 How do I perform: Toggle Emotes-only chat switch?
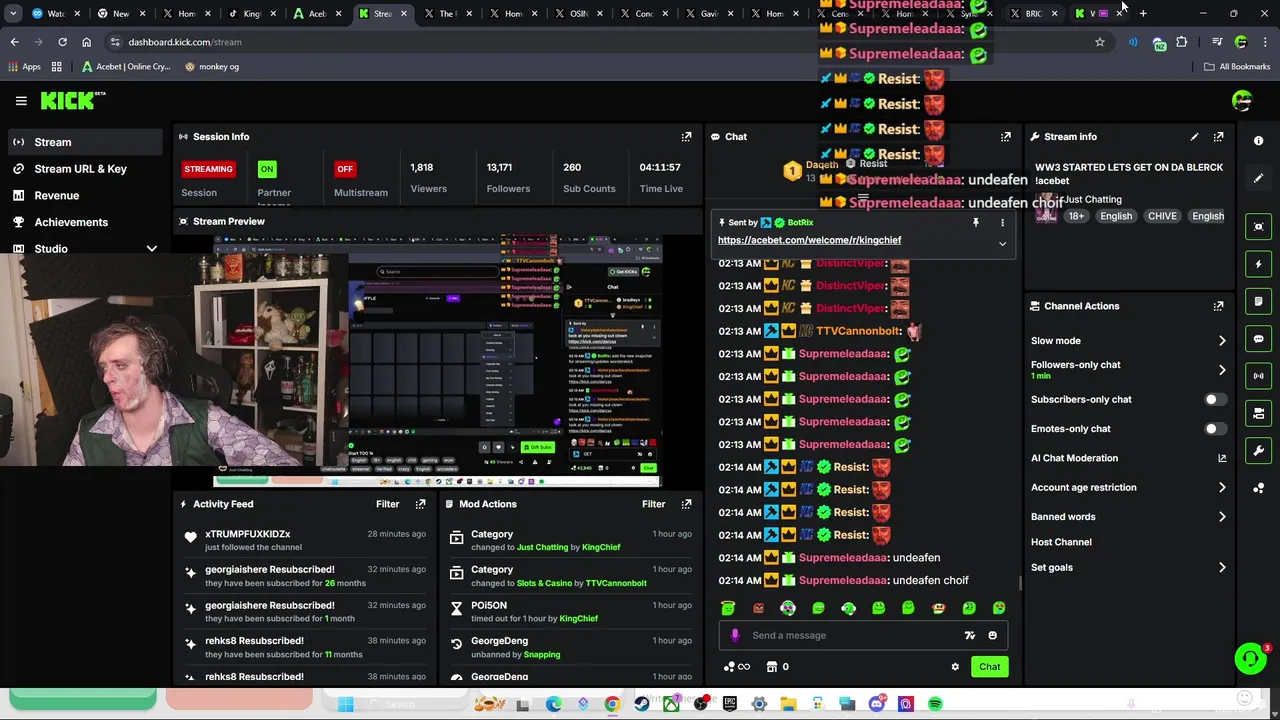(1215, 429)
